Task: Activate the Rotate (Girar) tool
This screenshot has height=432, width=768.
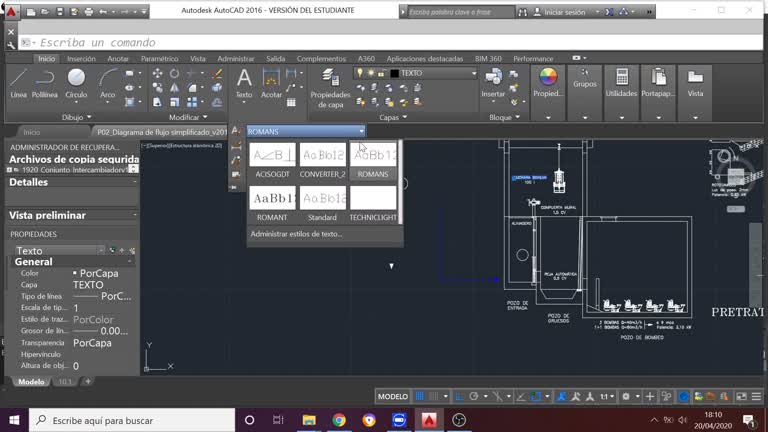Action: pyautogui.click(x=174, y=73)
